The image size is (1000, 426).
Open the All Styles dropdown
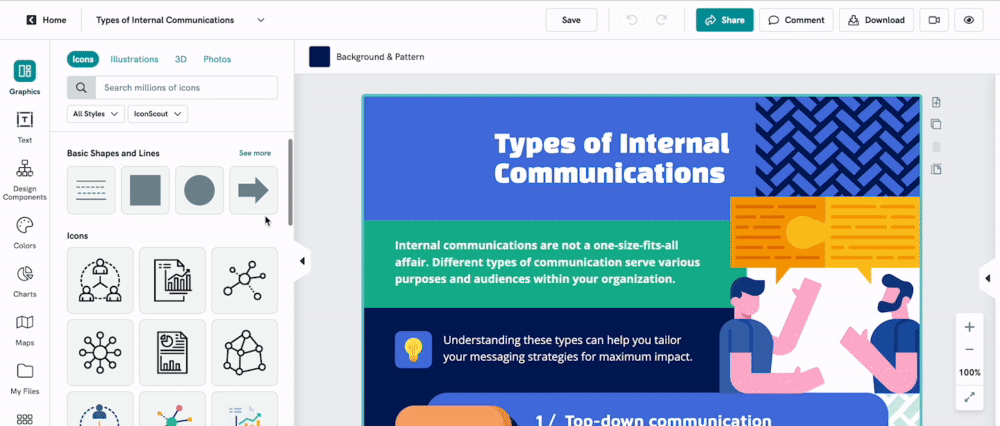tap(96, 114)
